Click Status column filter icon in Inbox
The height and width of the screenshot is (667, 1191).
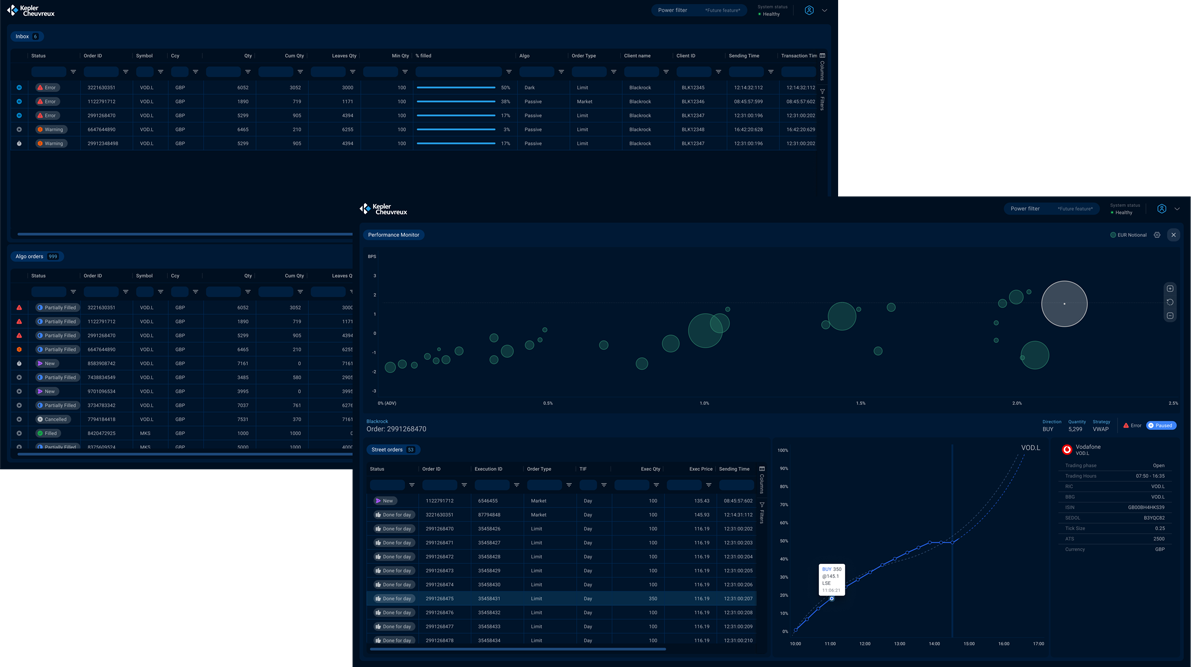73,72
